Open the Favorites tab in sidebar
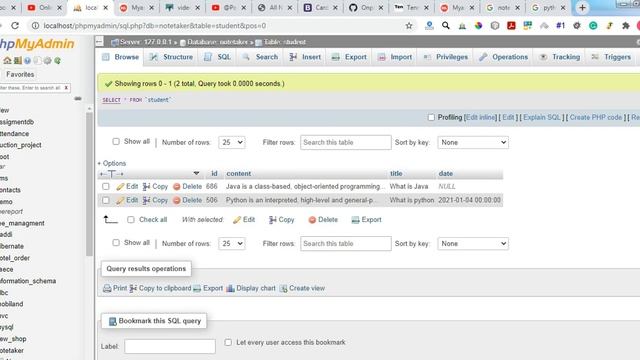 [x=20, y=74]
